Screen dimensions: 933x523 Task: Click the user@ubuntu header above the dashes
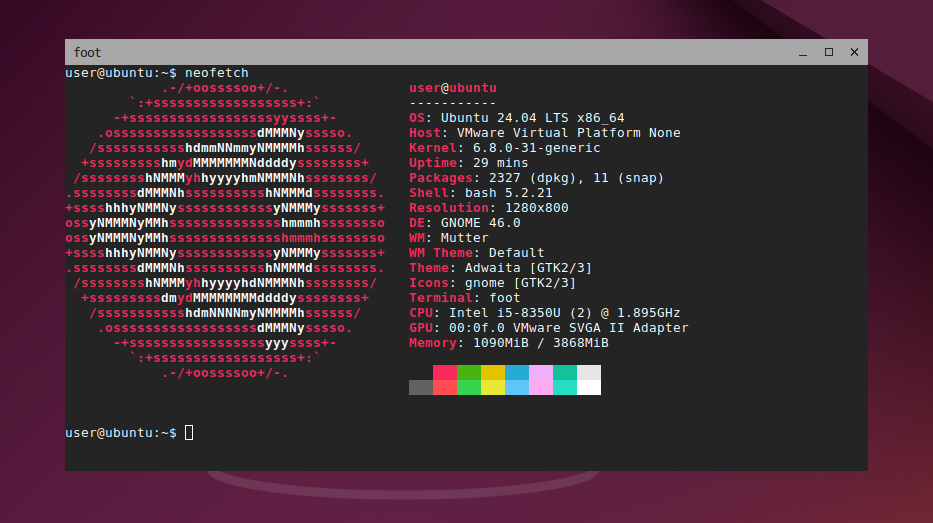(x=452, y=88)
